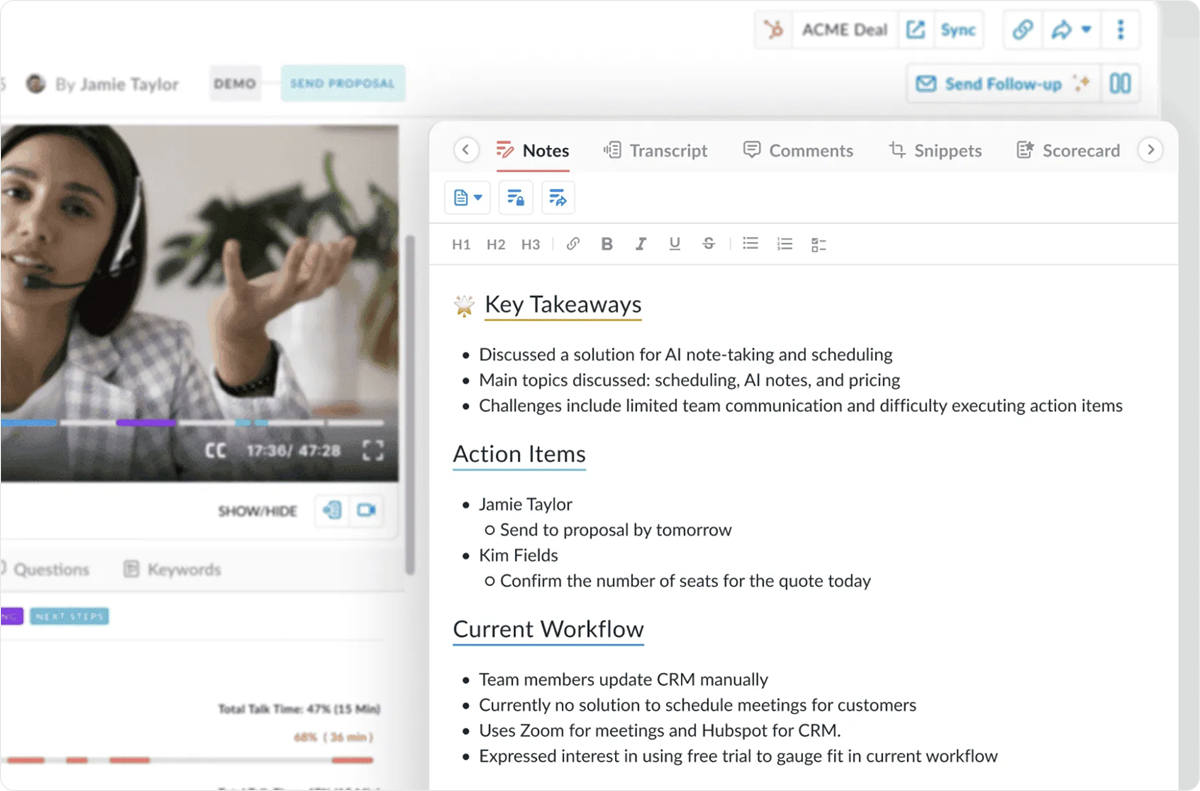Image resolution: width=1200 pixels, height=791 pixels.
Task: Toggle closed captions CC on video
Action: (x=216, y=451)
